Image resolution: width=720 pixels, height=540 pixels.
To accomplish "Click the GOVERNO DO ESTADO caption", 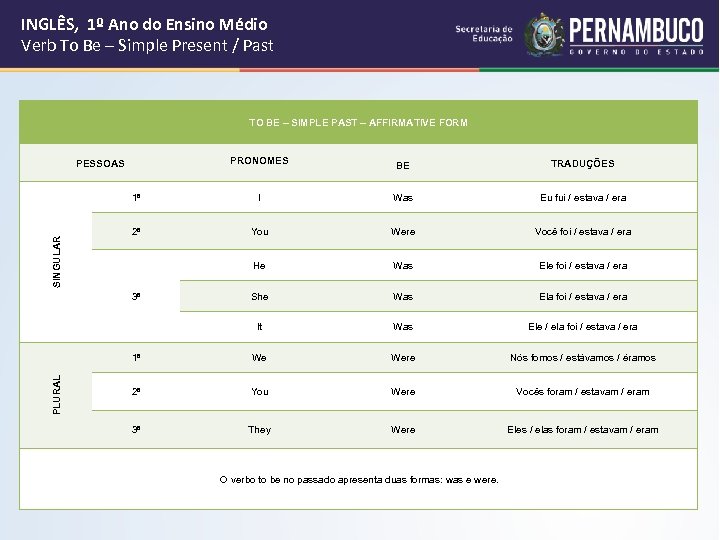I will [x=634, y=52].
